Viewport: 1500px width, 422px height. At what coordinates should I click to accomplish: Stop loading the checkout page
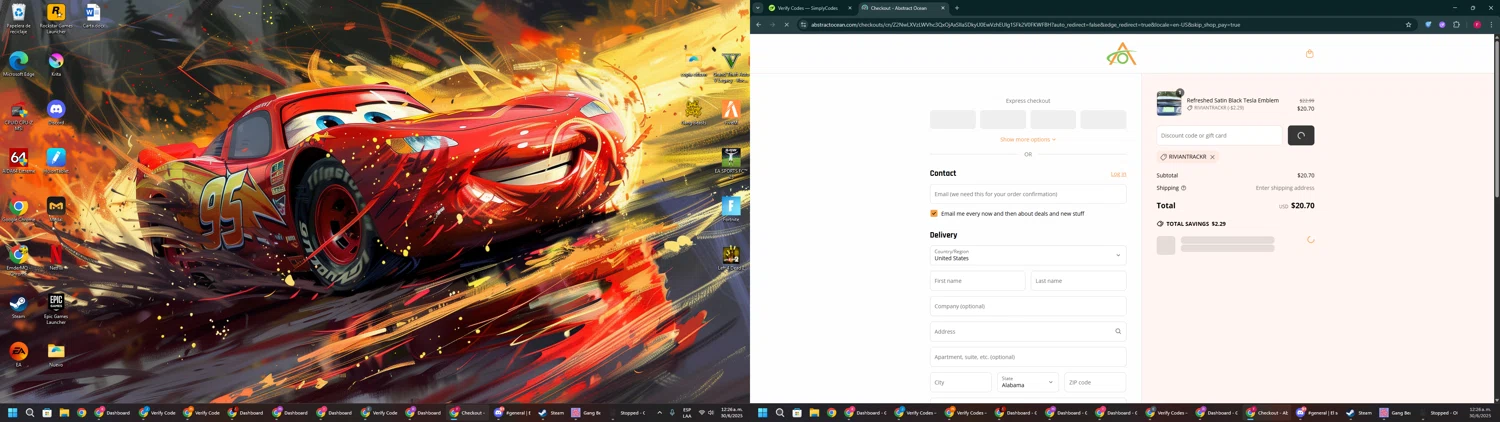click(786, 24)
